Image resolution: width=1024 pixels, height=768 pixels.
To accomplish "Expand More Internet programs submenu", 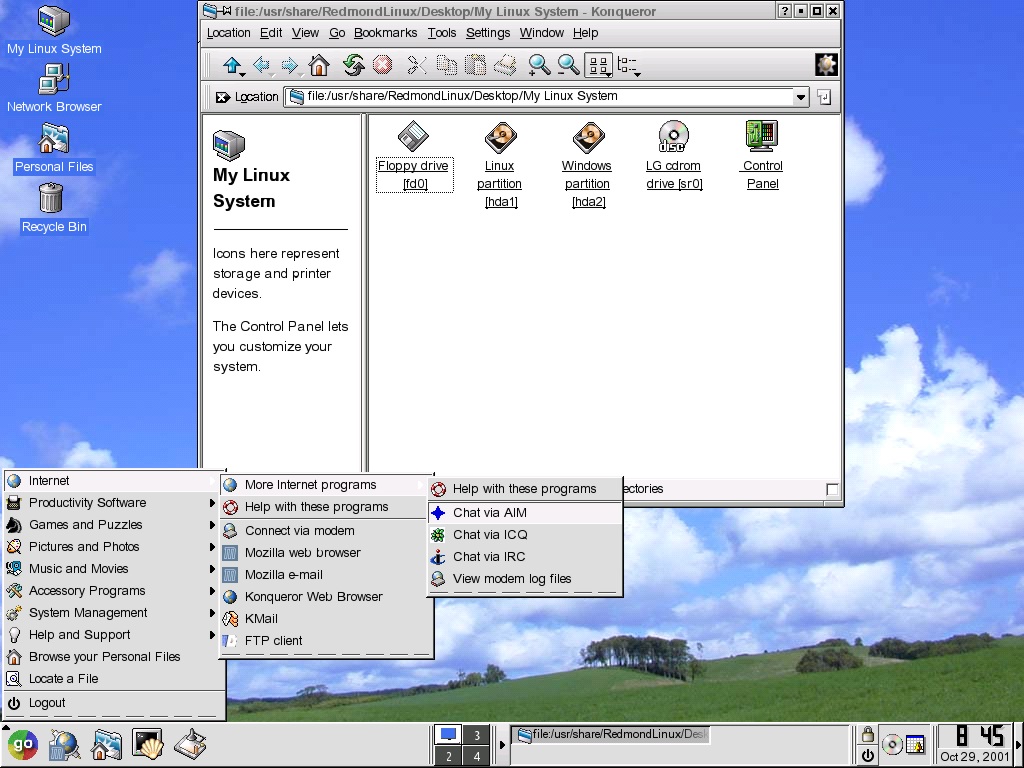I will coord(325,485).
